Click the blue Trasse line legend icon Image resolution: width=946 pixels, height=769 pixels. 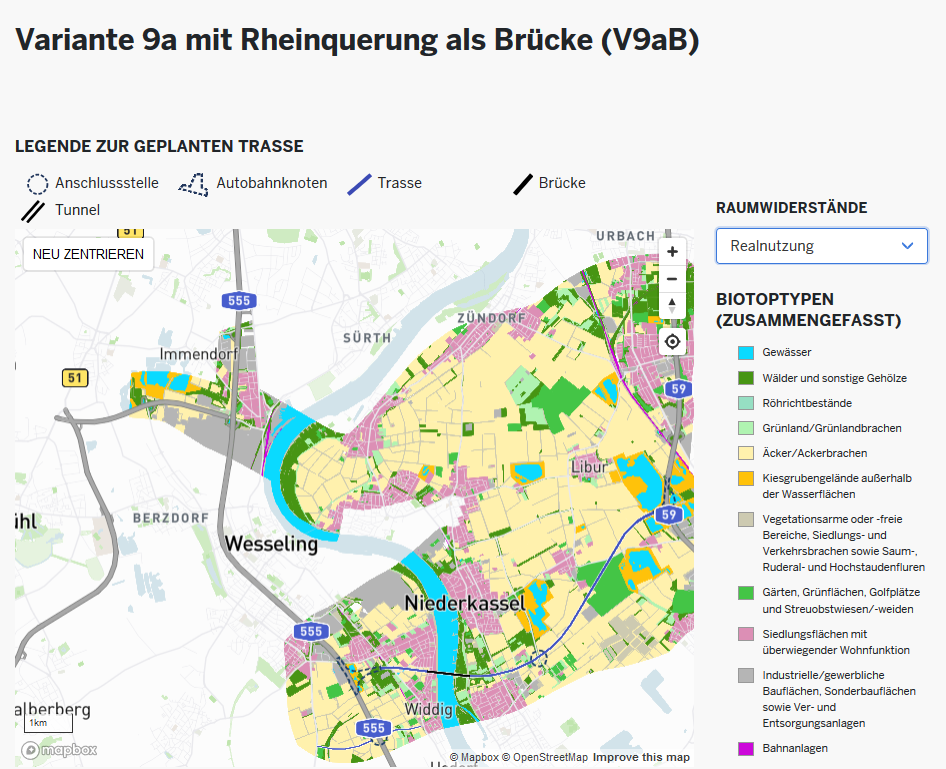[359, 184]
